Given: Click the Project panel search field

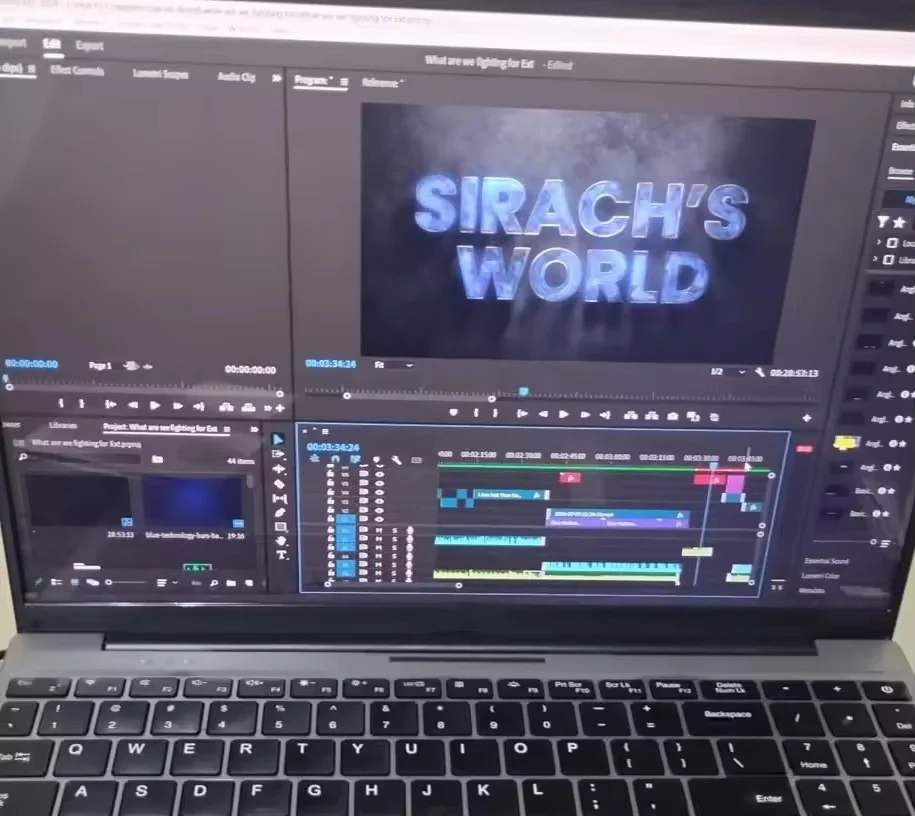Looking at the screenshot, I should 79,459.
